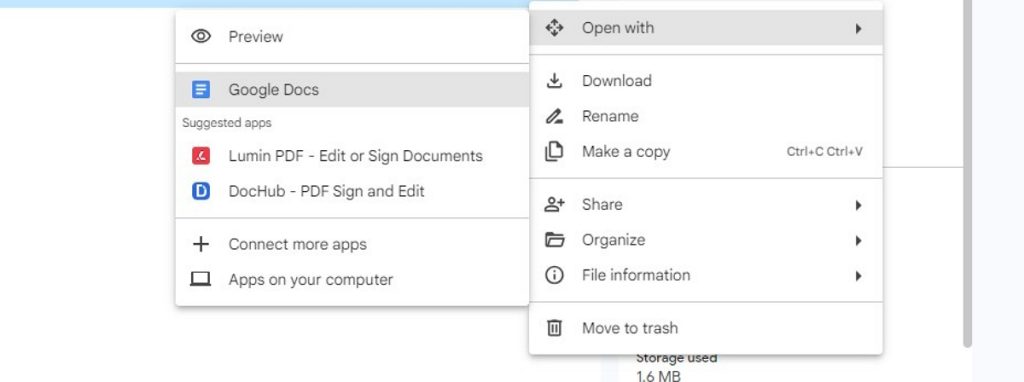Click the Move to trash bin icon
Image resolution: width=1024 pixels, height=382 pixels.
point(554,328)
